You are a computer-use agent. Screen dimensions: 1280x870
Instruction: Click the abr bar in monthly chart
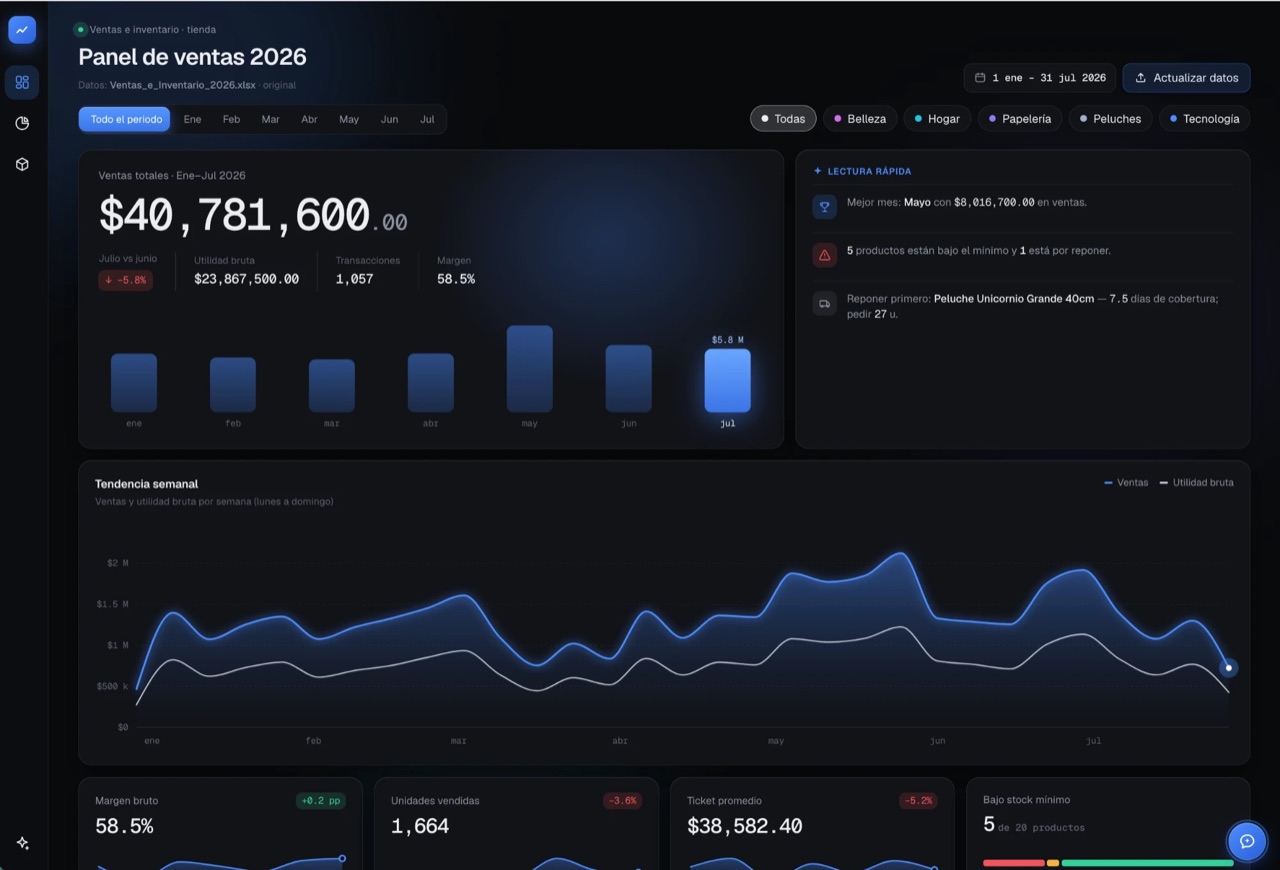tap(431, 383)
